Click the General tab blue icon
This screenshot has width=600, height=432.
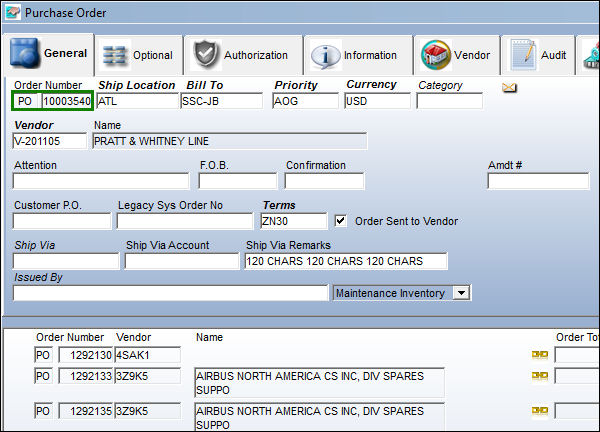coord(25,53)
